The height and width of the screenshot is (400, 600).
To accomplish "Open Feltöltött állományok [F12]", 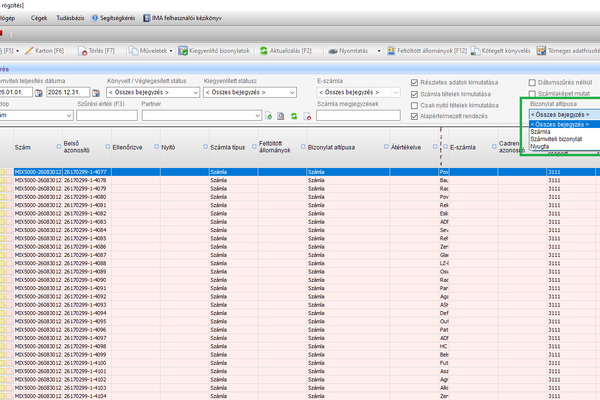I will click(427, 51).
